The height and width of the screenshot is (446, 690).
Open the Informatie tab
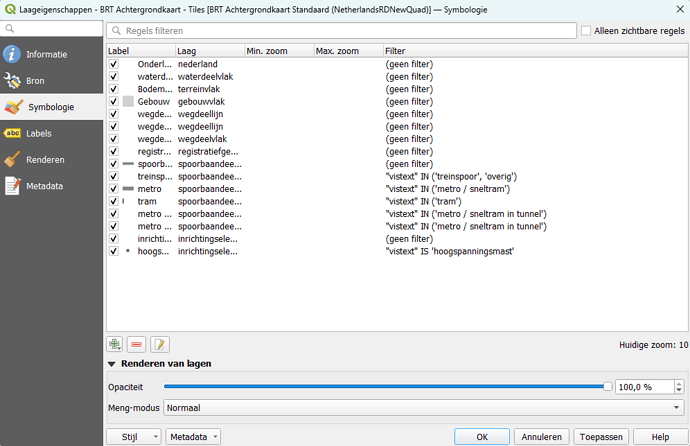click(51, 54)
